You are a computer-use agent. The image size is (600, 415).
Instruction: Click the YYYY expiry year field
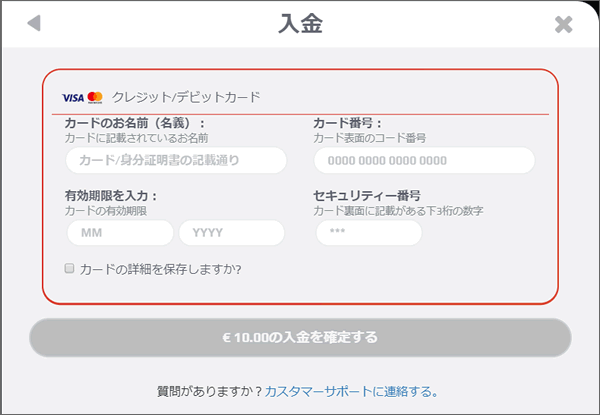[232, 233]
